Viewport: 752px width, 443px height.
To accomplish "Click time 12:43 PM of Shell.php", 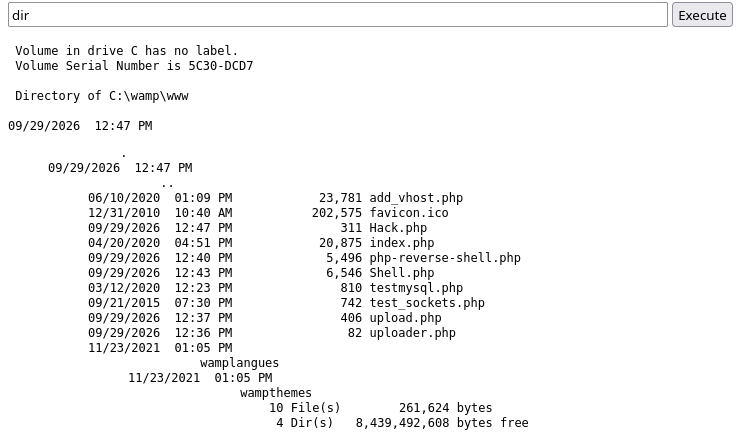I will pyautogui.click(x=203, y=273).
